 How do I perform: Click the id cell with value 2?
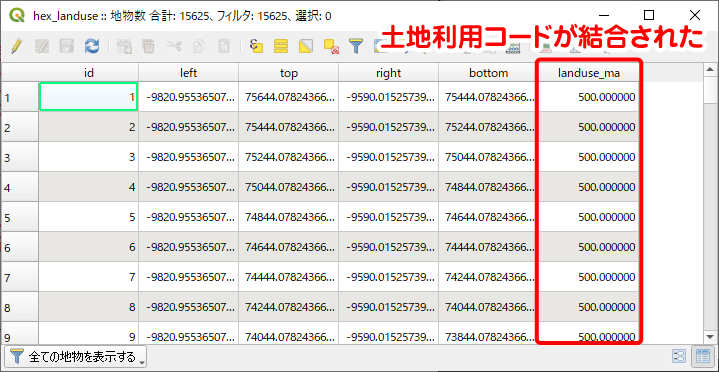click(x=88, y=127)
